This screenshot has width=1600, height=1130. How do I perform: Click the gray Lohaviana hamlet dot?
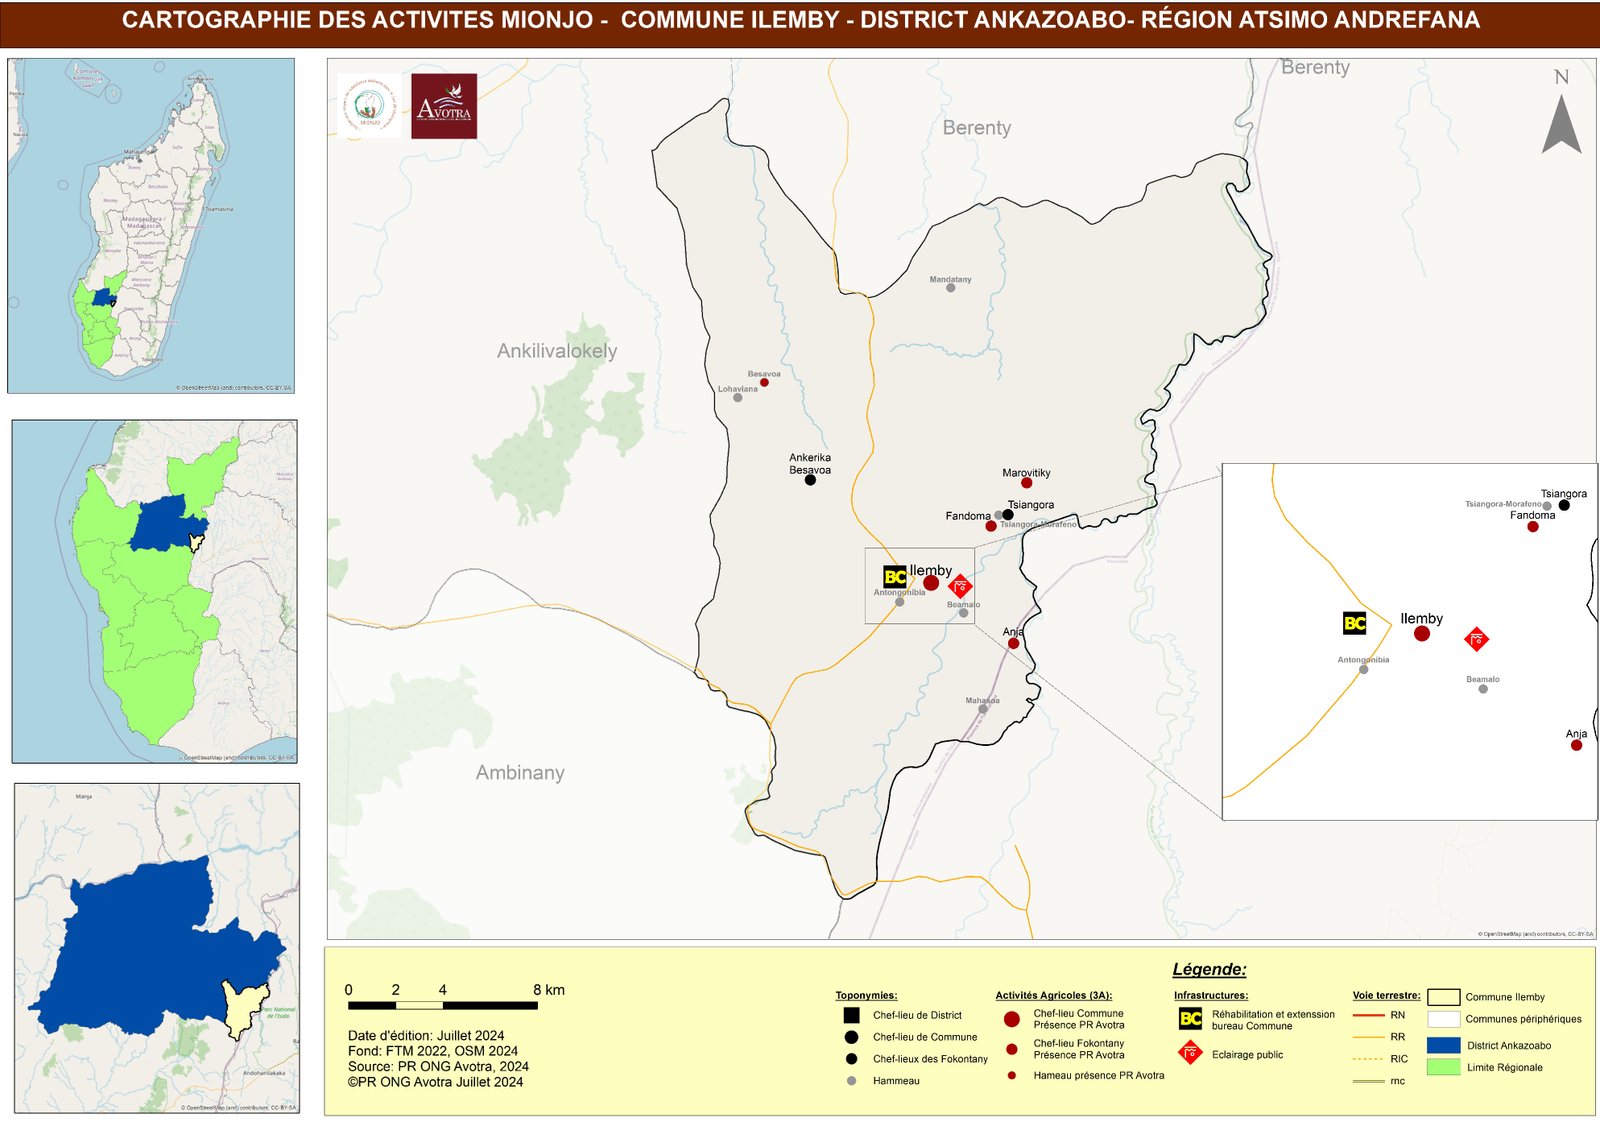(x=738, y=398)
